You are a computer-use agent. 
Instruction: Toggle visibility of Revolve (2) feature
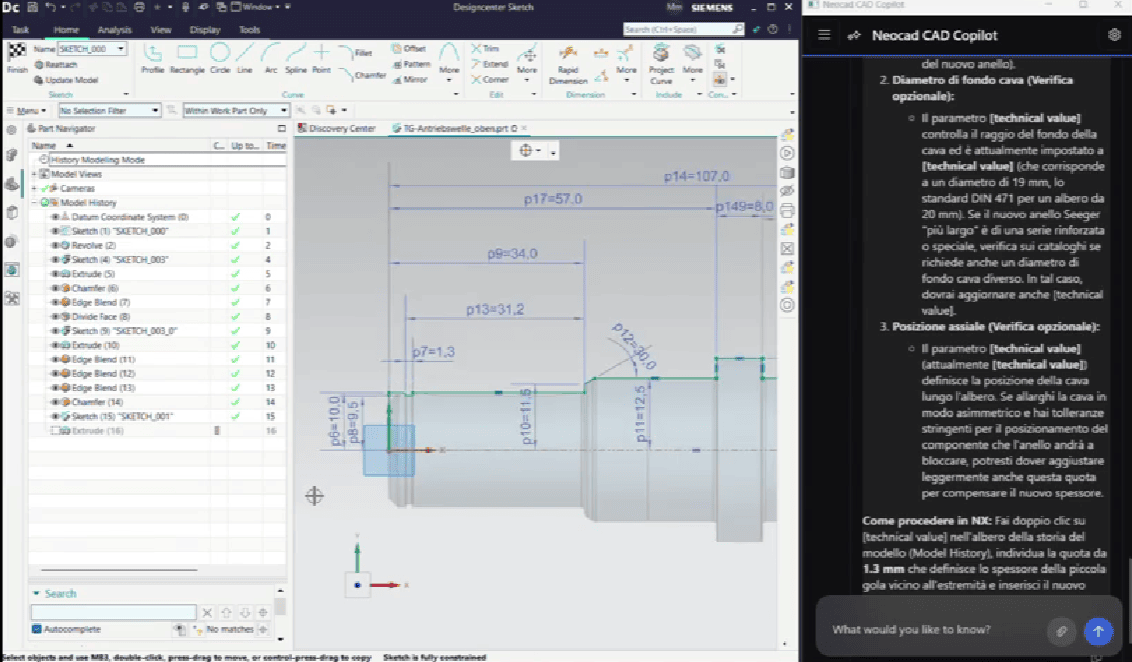[x=55, y=245]
